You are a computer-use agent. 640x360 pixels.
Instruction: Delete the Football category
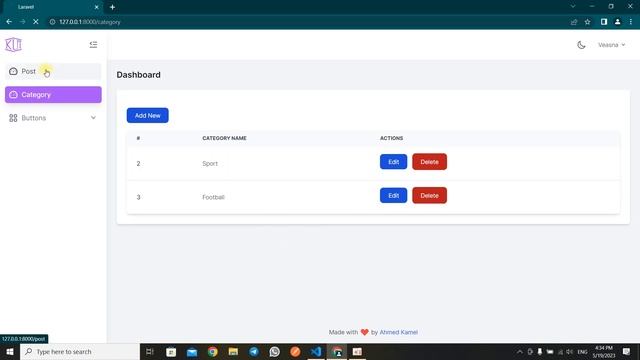click(x=429, y=196)
